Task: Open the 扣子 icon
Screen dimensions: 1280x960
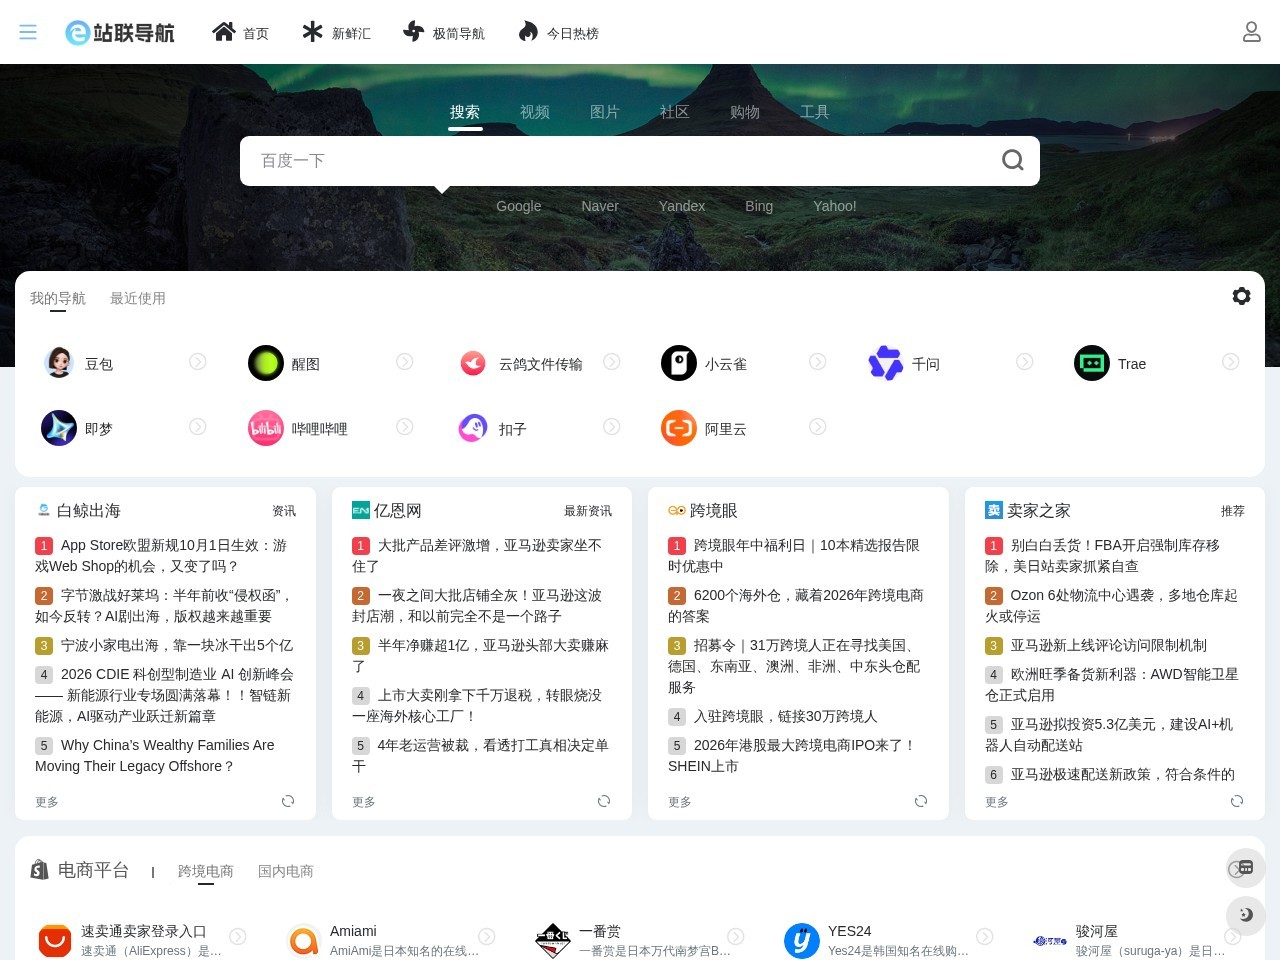Action: click(x=473, y=428)
